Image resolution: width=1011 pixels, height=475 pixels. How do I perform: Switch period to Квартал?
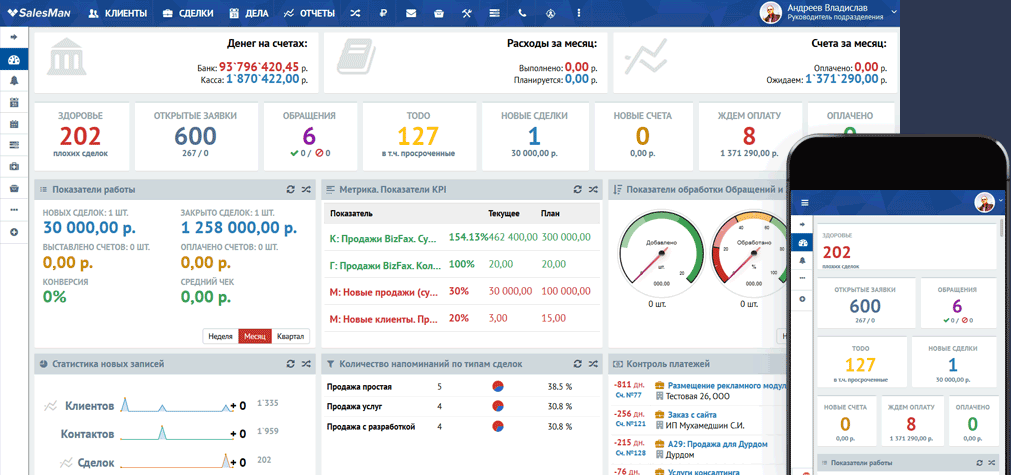pos(290,336)
